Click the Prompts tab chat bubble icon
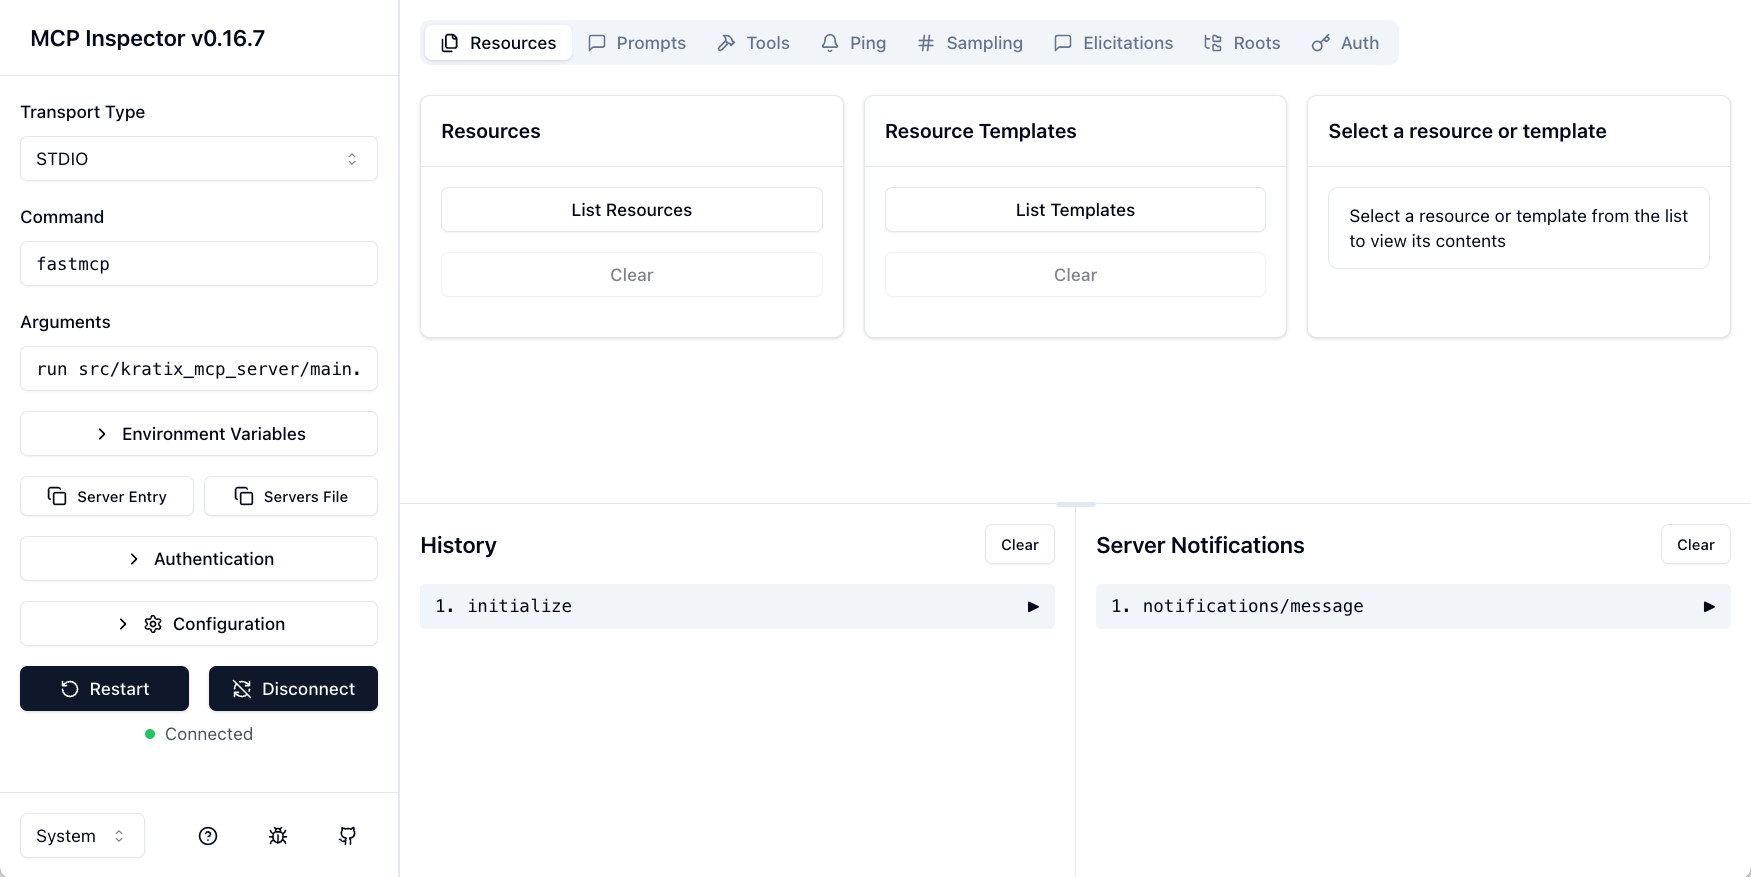The height and width of the screenshot is (877, 1751). (597, 43)
